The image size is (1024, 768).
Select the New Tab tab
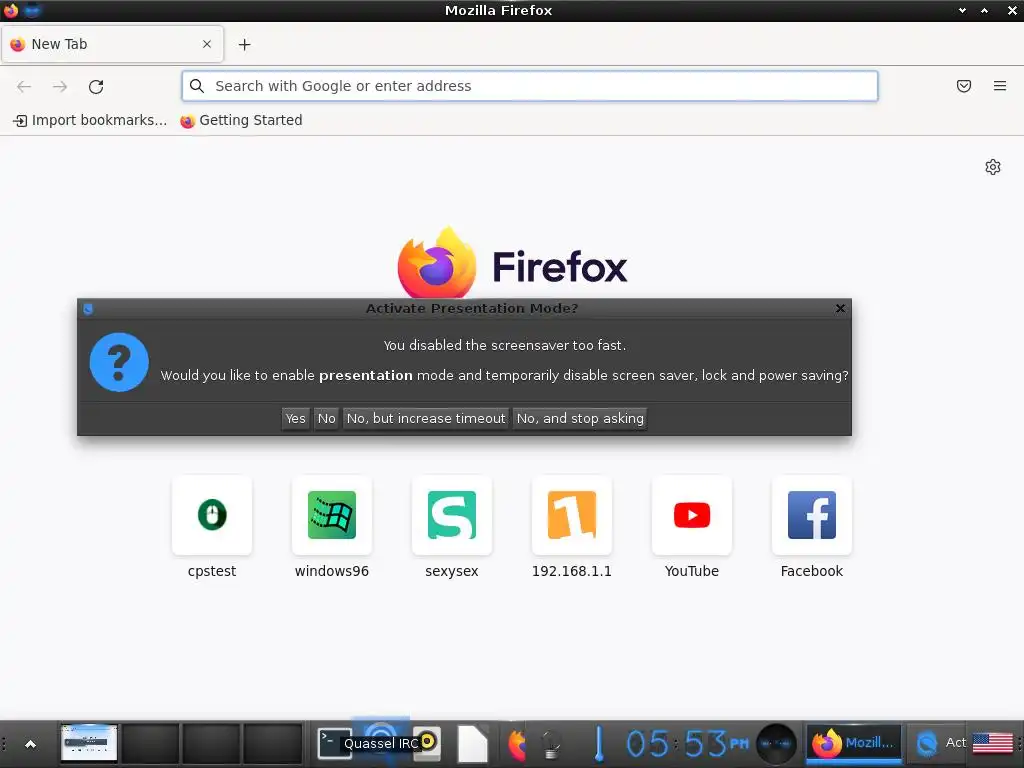click(x=112, y=44)
